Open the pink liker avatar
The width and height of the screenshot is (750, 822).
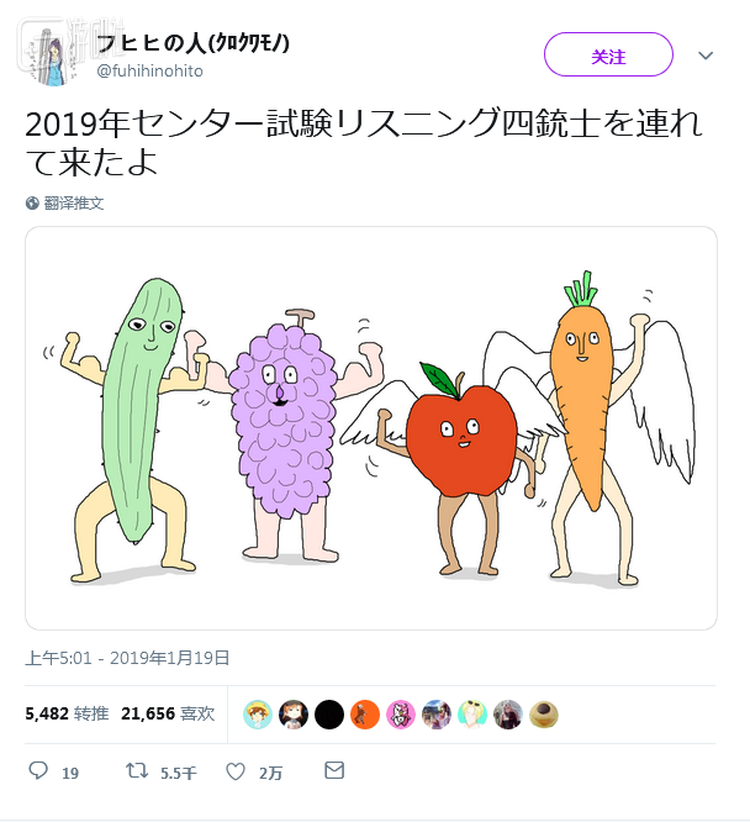pos(401,714)
